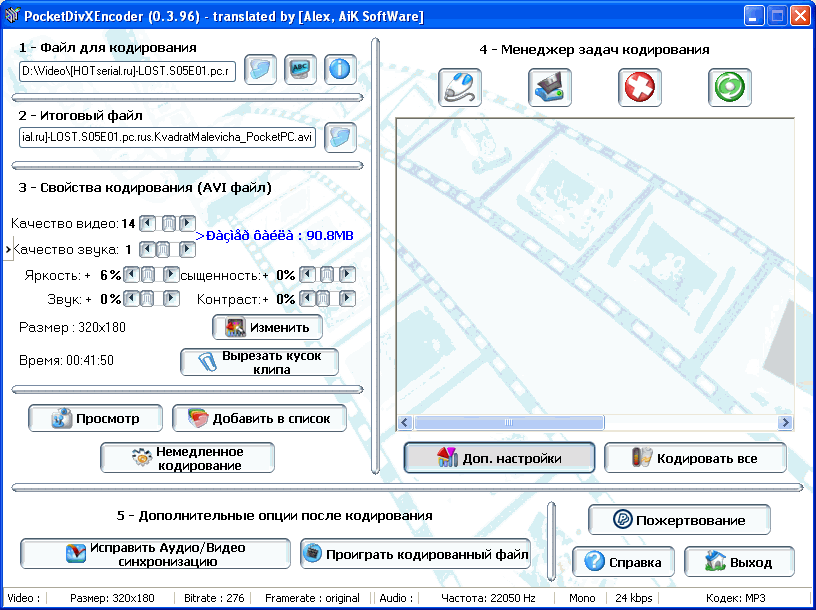Click 'Кодек: MP3' in status bar

tap(736, 598)
